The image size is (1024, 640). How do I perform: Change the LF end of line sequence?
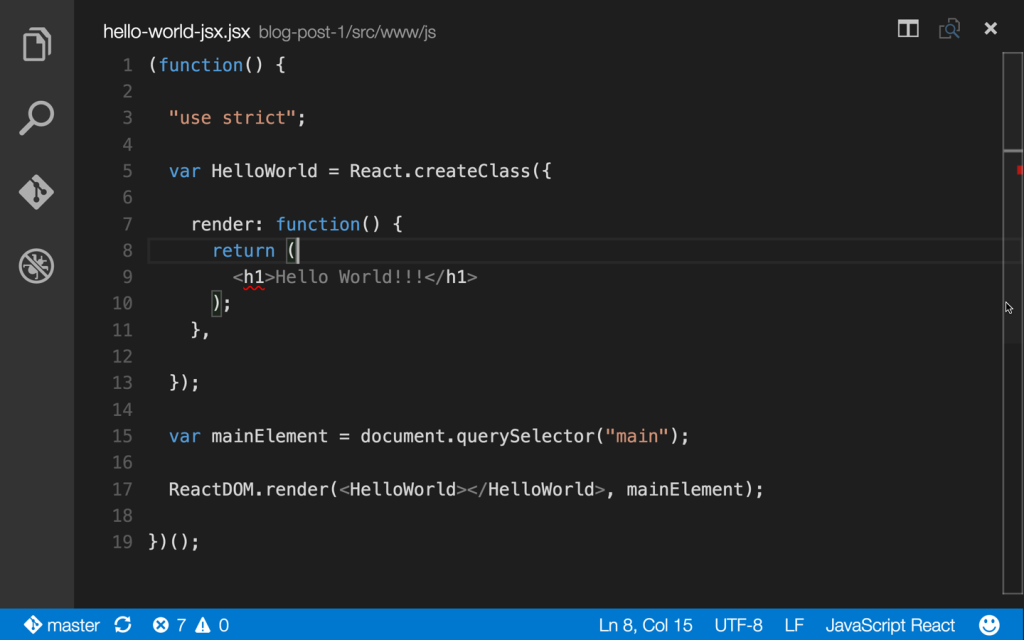793,625
